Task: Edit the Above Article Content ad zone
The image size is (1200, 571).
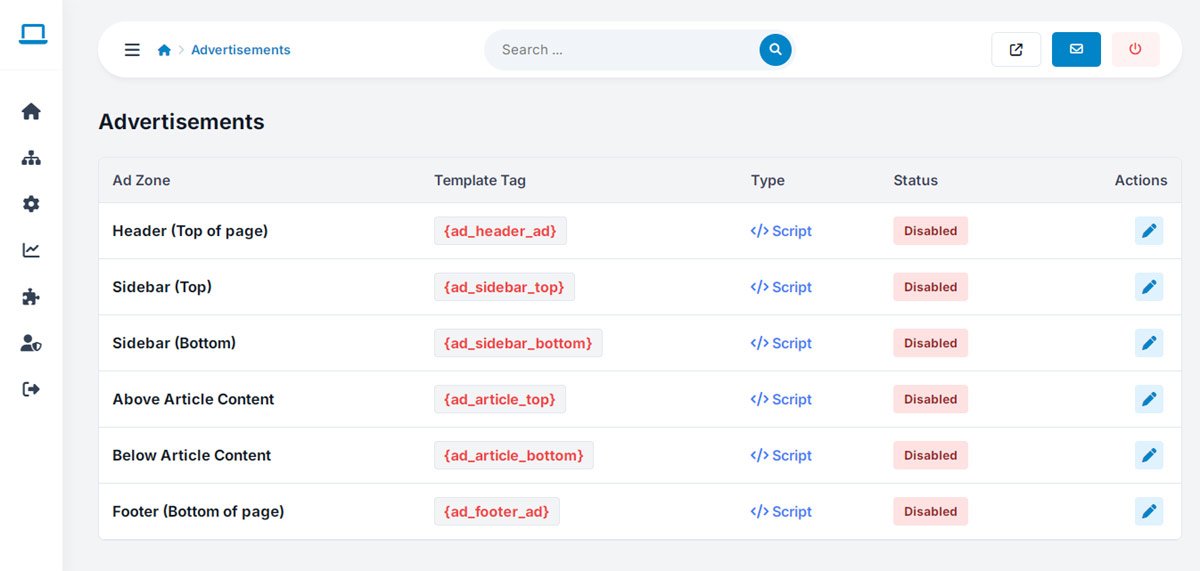Action: tap(1149, 399)
